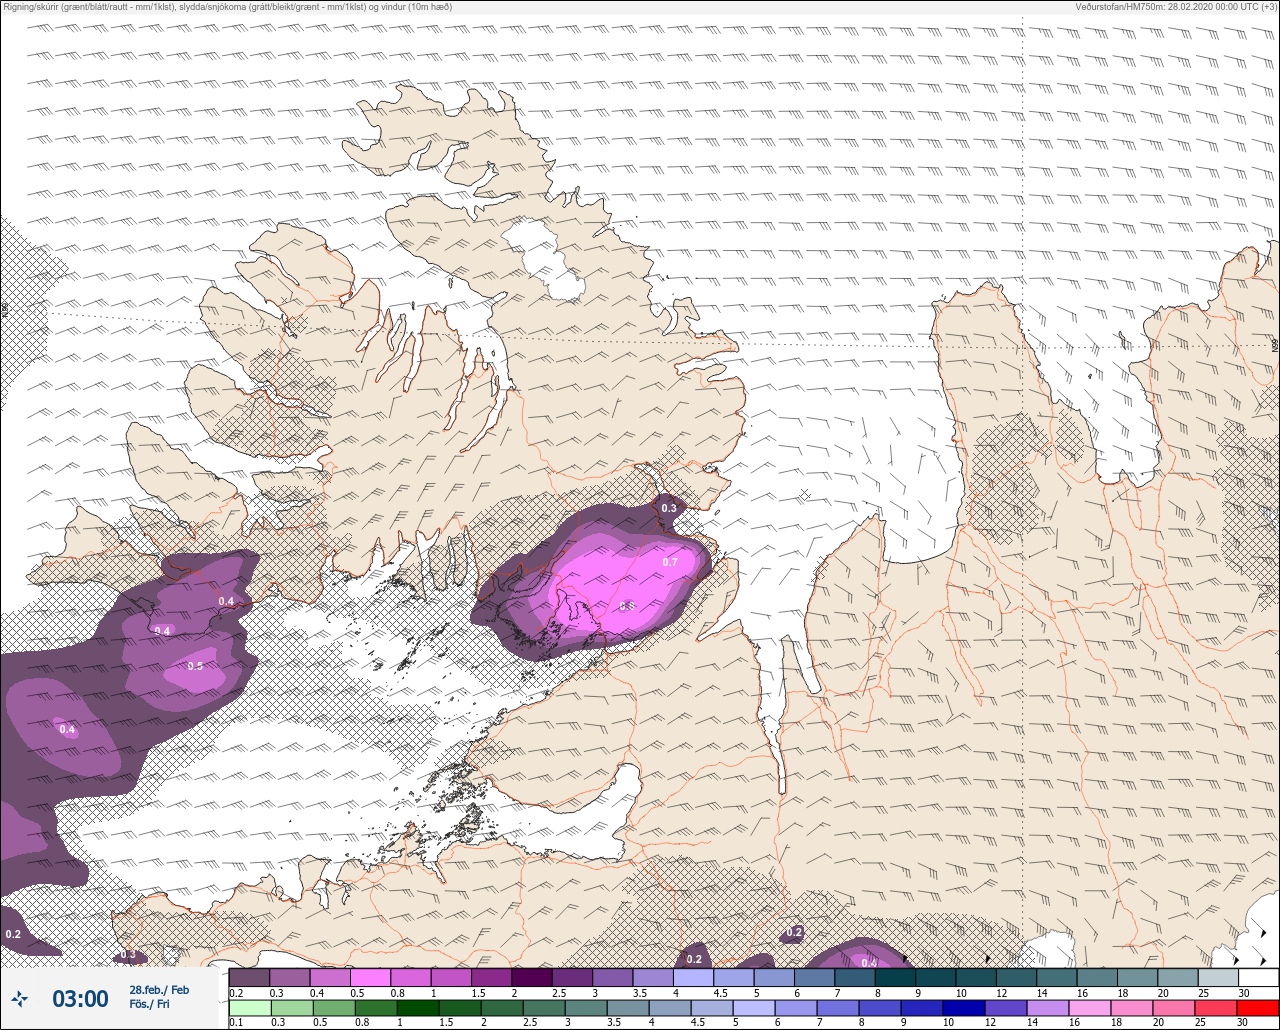1280x1030 pixels.
Task: Pick the dark teal swatch above upper 9
Action: coord(936,977)
